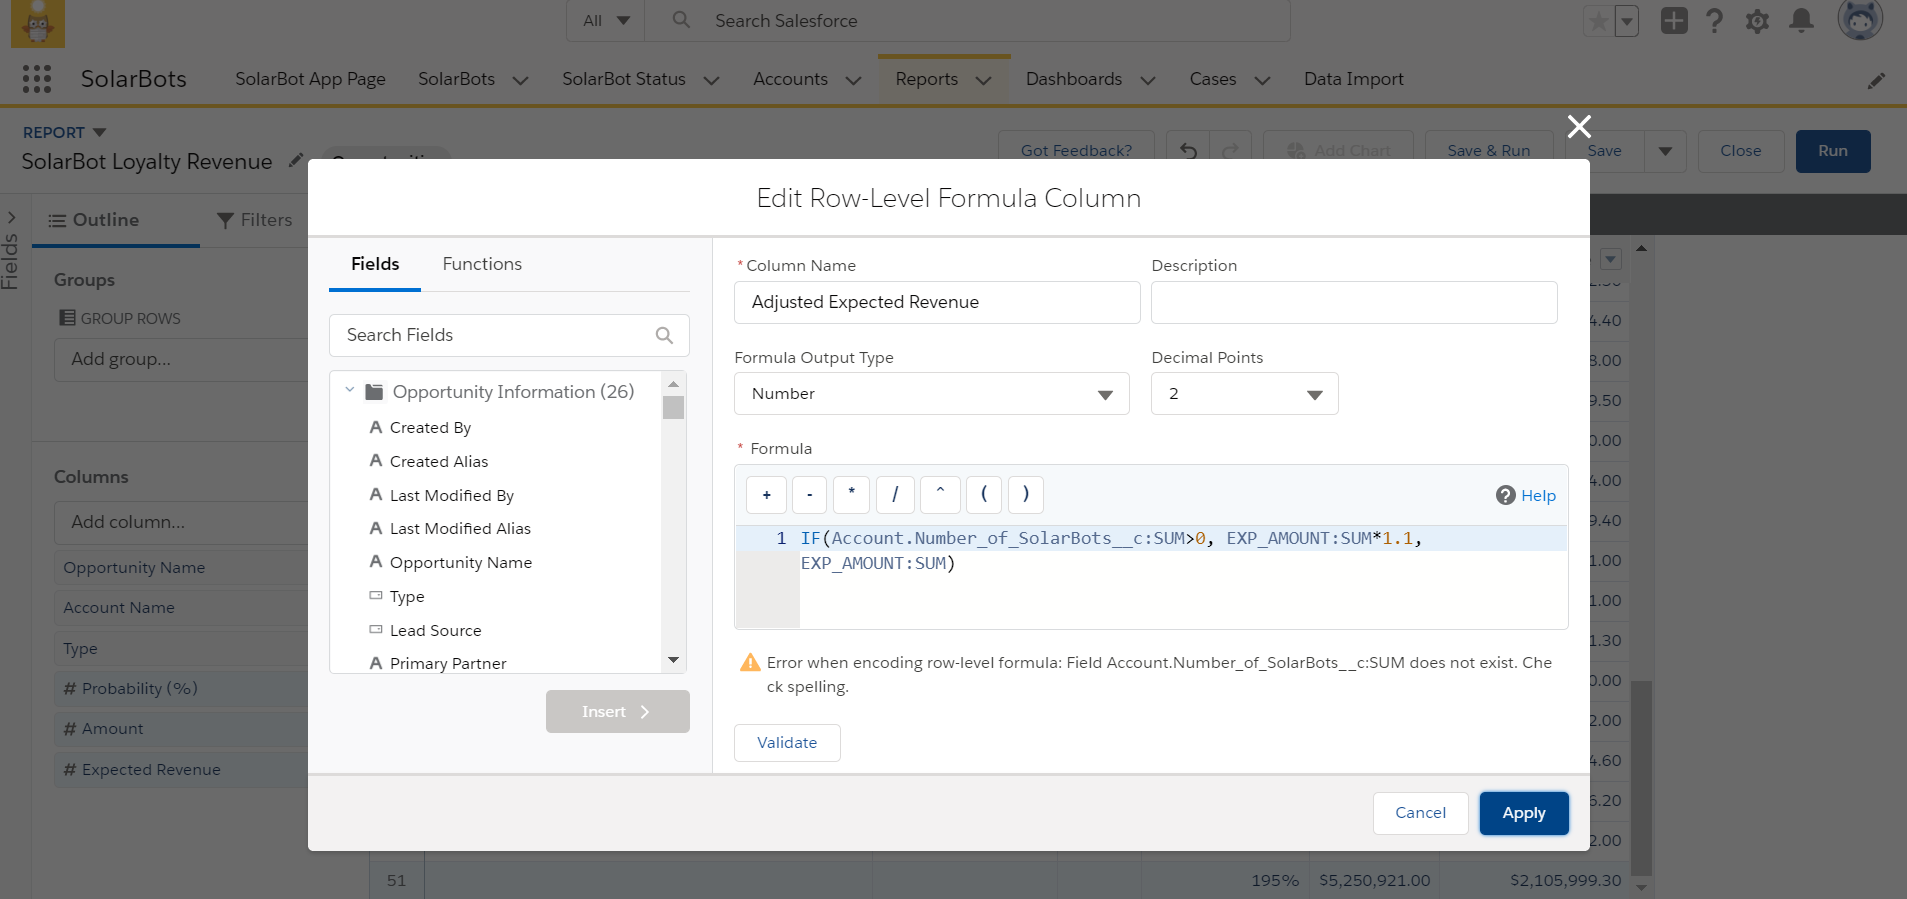Insert the division operator button
1907x899 pixels.
click(895, 495)
